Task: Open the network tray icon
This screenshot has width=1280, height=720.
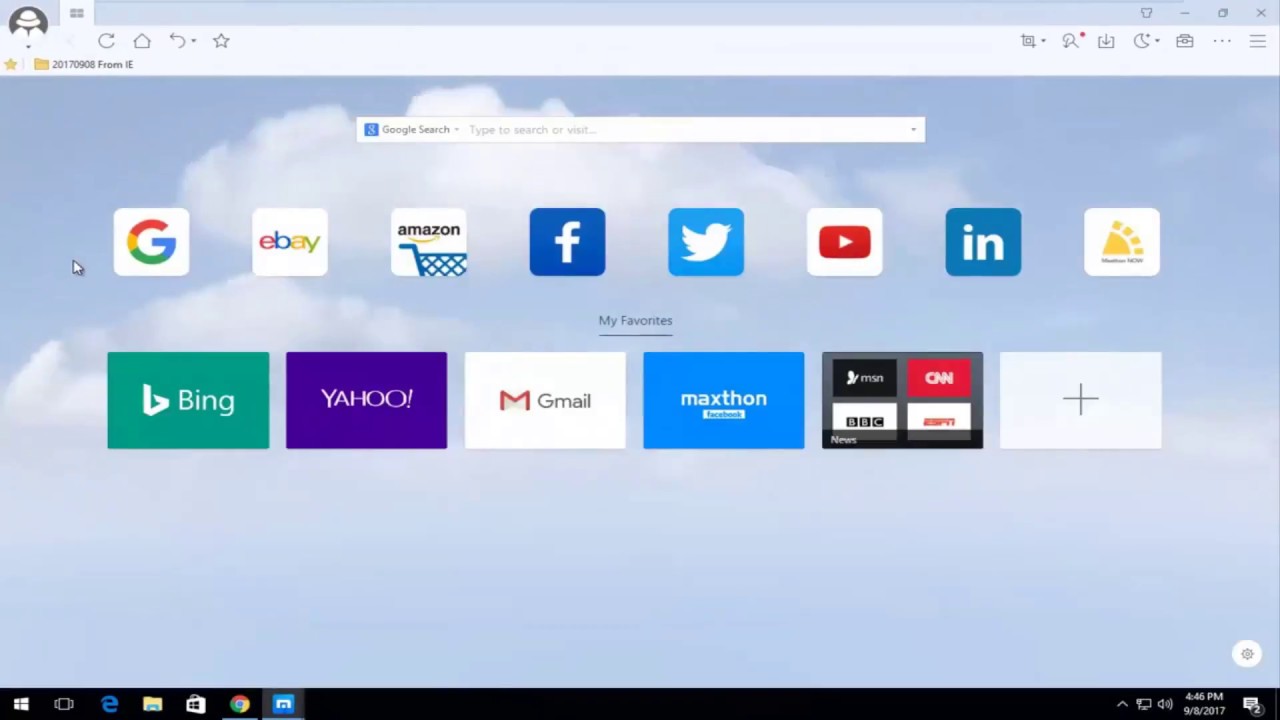Action: [1144, 704]
